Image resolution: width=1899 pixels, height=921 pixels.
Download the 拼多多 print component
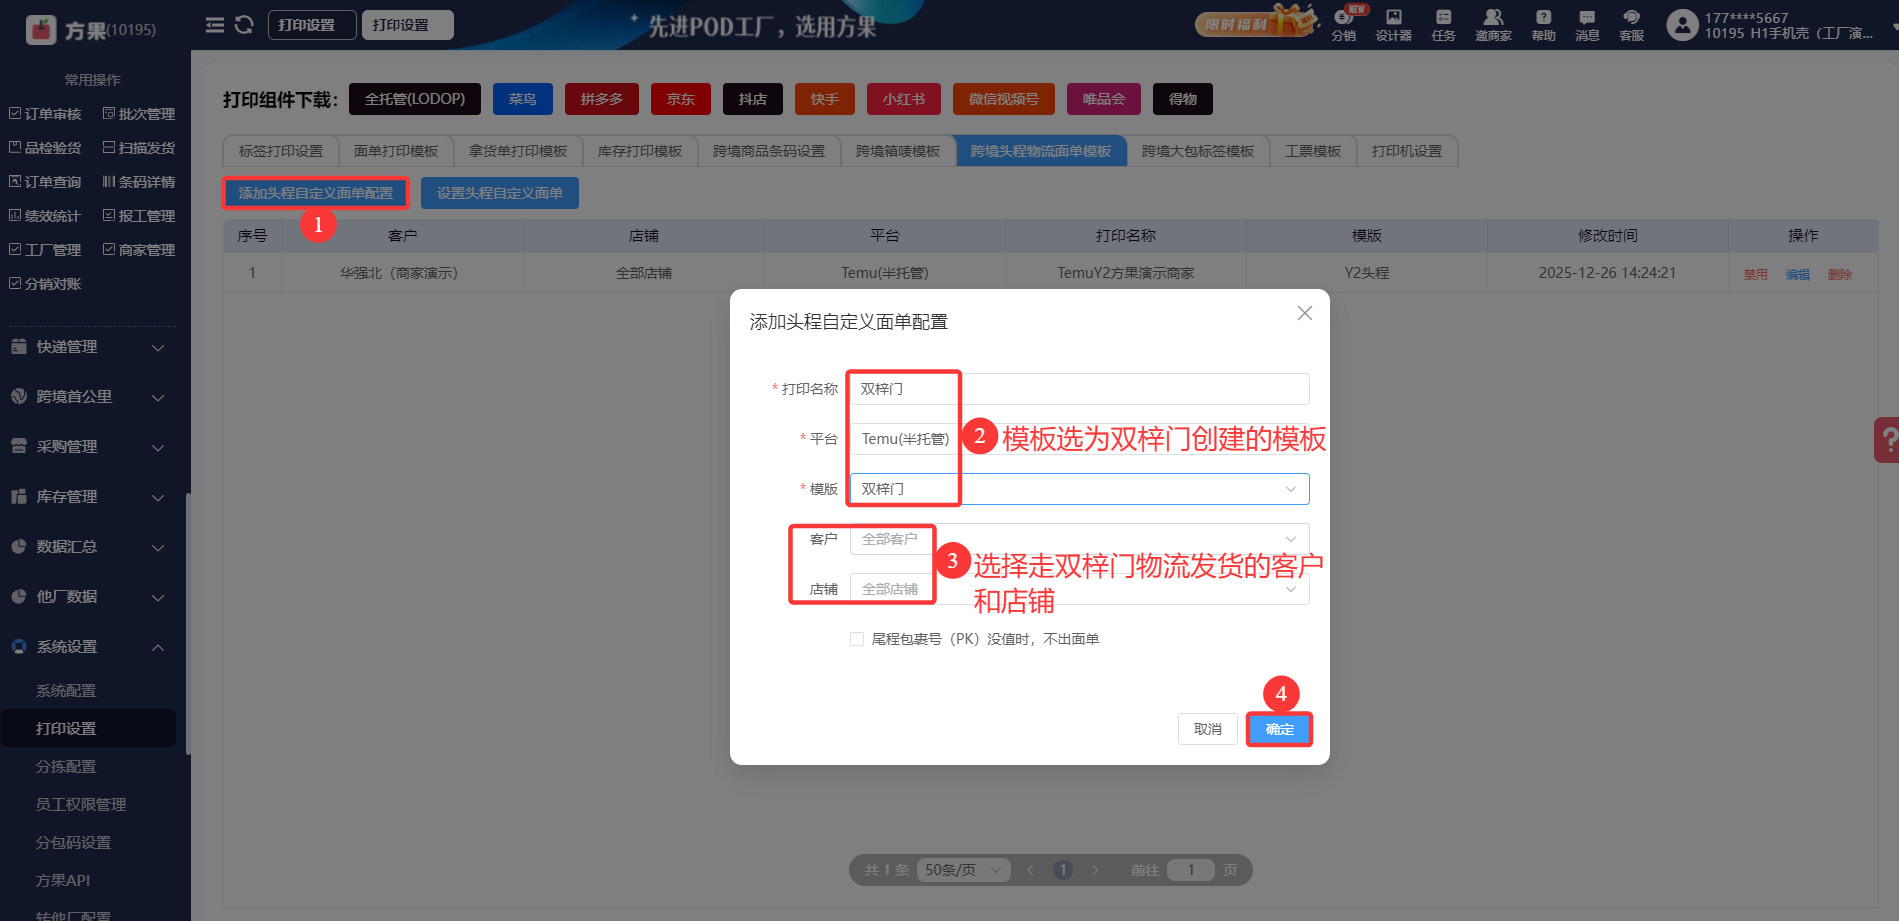pyautogui.click(x=602, y=99)
